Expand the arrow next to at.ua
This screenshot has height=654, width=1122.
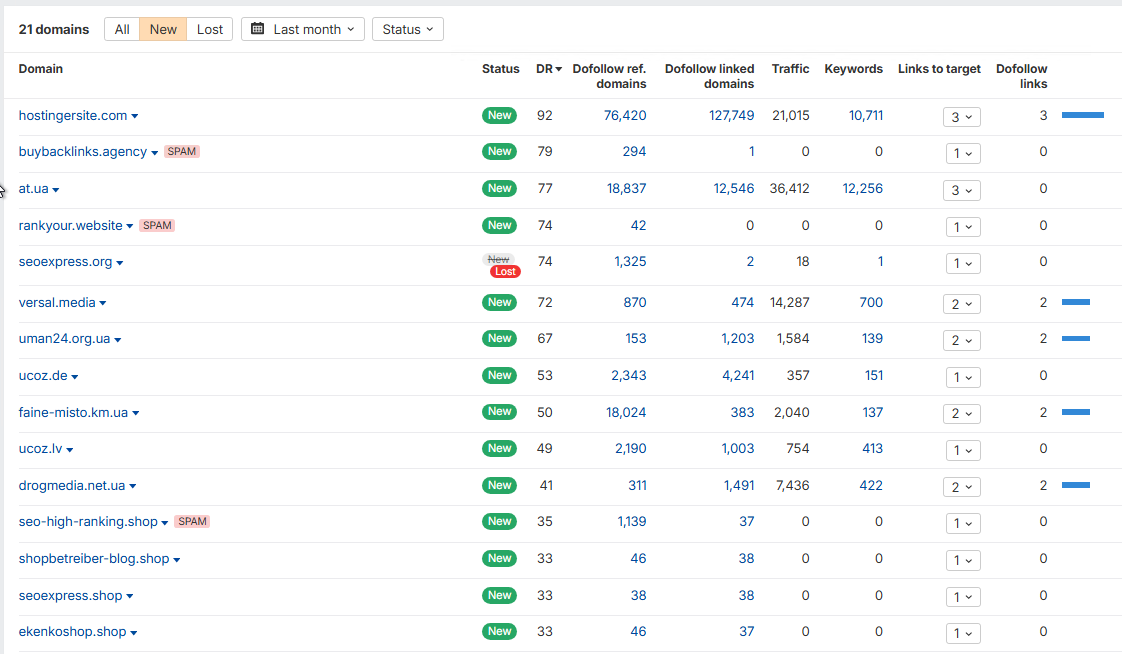click(x=56, y=190)
